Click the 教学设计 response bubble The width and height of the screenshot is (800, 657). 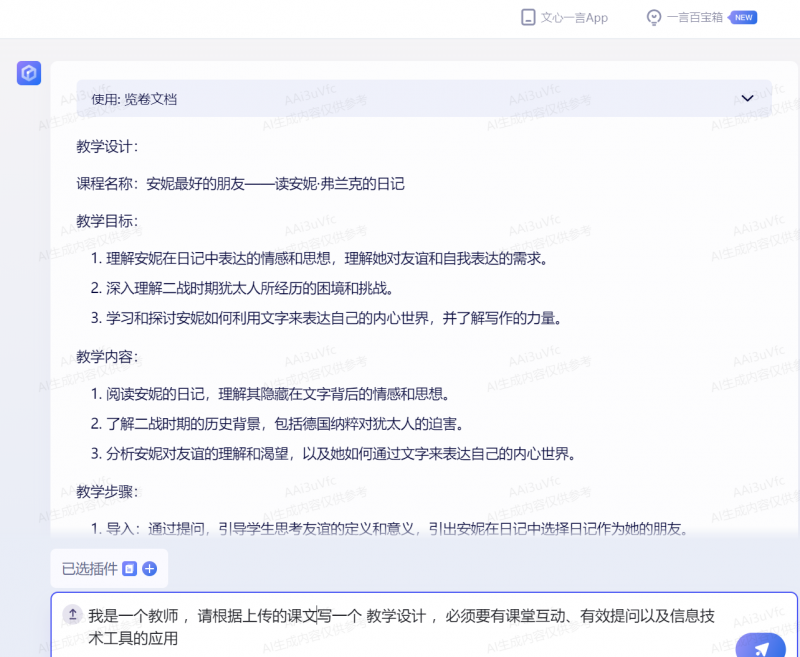pos(420,300)
